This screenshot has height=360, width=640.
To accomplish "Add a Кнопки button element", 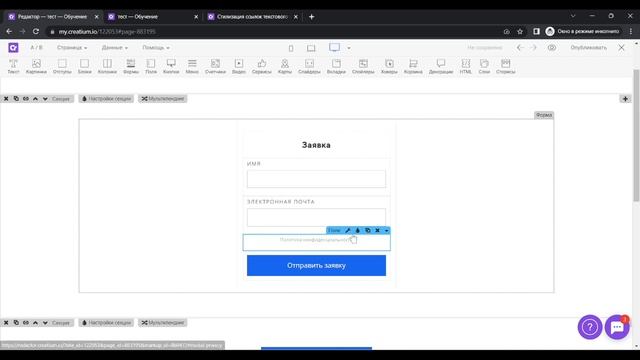I will [x=171, y=66].
